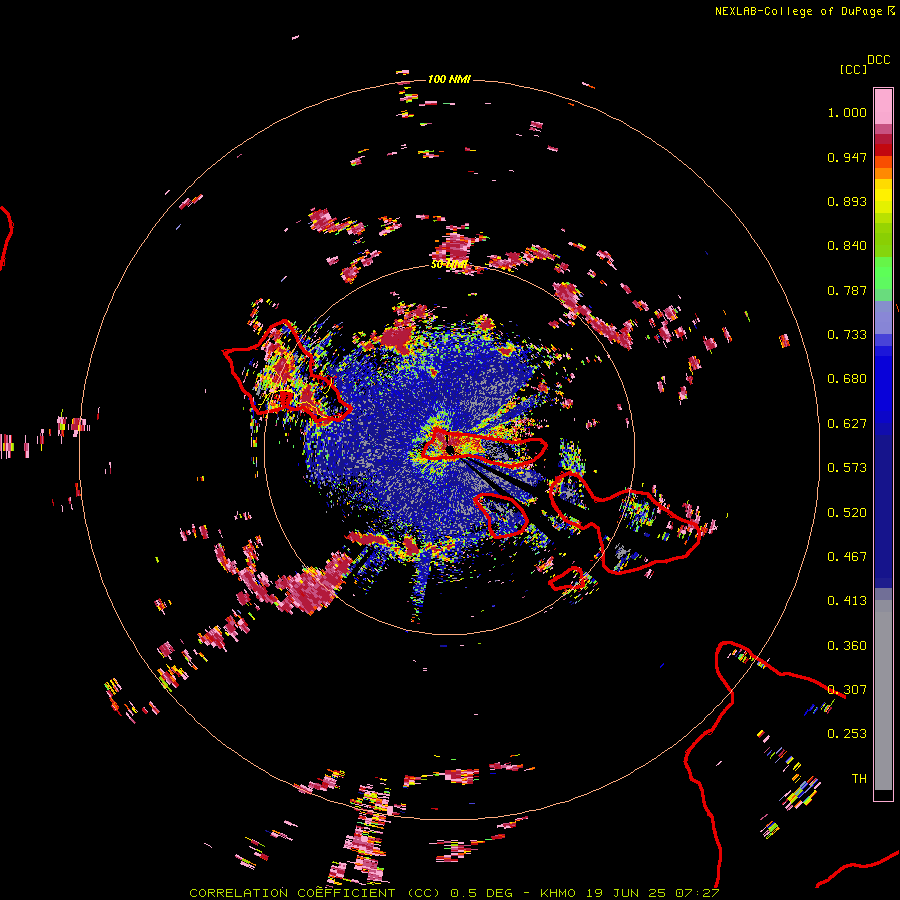Select the 0.307 legend value
900x900 pixels.
(847, 690)
